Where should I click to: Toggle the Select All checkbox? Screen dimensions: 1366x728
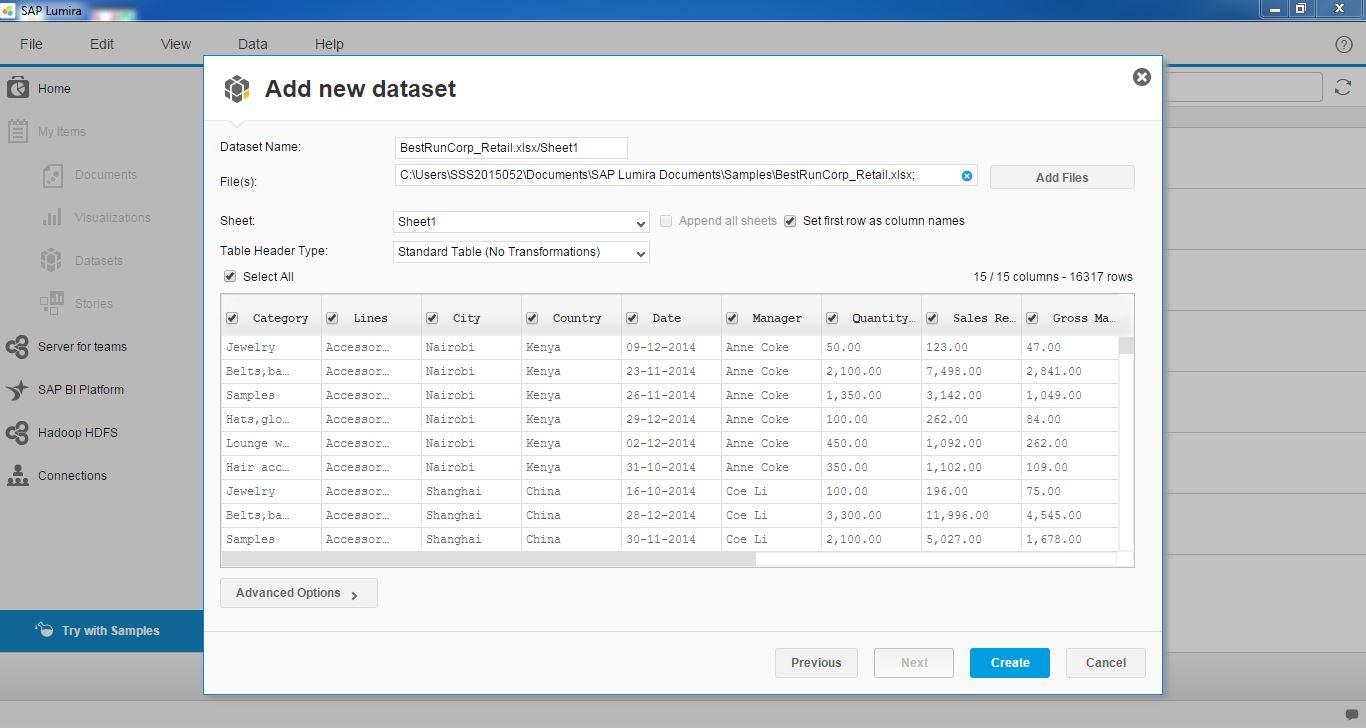[230, 277]
